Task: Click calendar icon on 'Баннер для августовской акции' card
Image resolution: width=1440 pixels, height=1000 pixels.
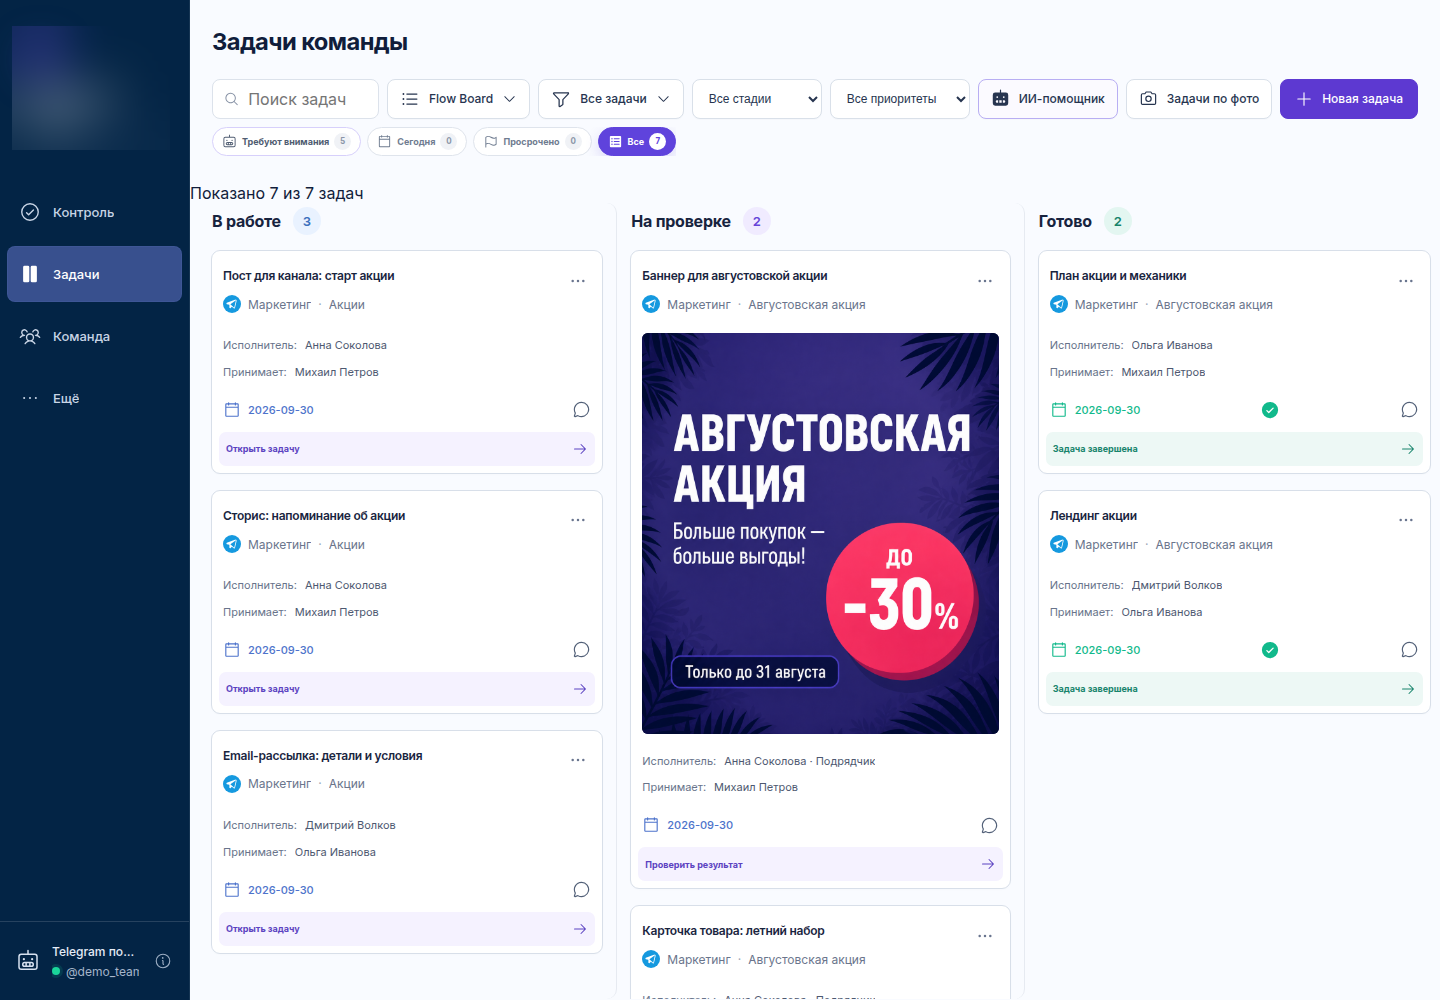Action: click(651, 825)
